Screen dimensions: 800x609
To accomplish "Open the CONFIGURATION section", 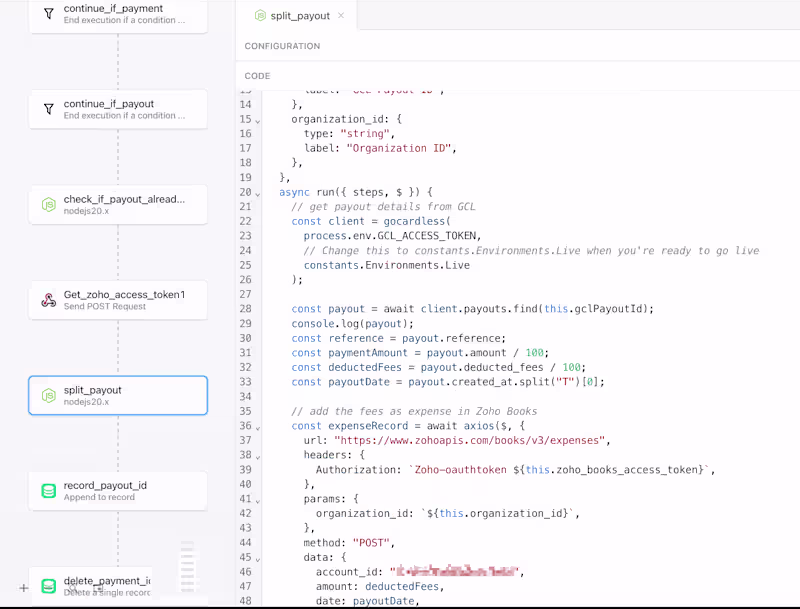I will coord(282,46).
